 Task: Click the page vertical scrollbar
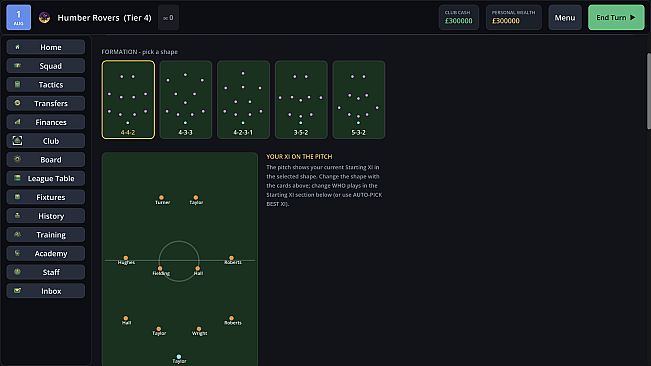(x=649, y=91)
